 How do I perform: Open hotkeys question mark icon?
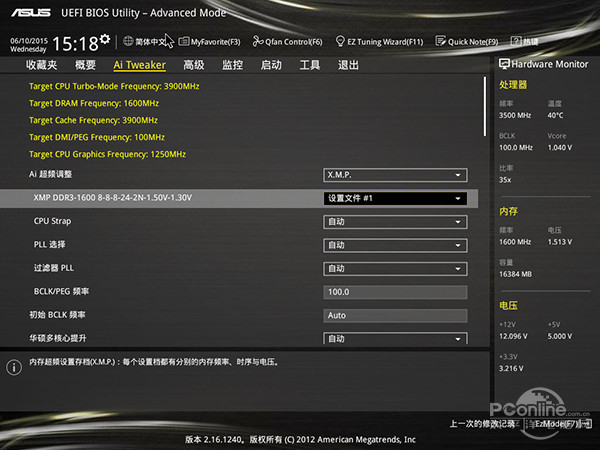pyautogui.click(x=516, y=41)
